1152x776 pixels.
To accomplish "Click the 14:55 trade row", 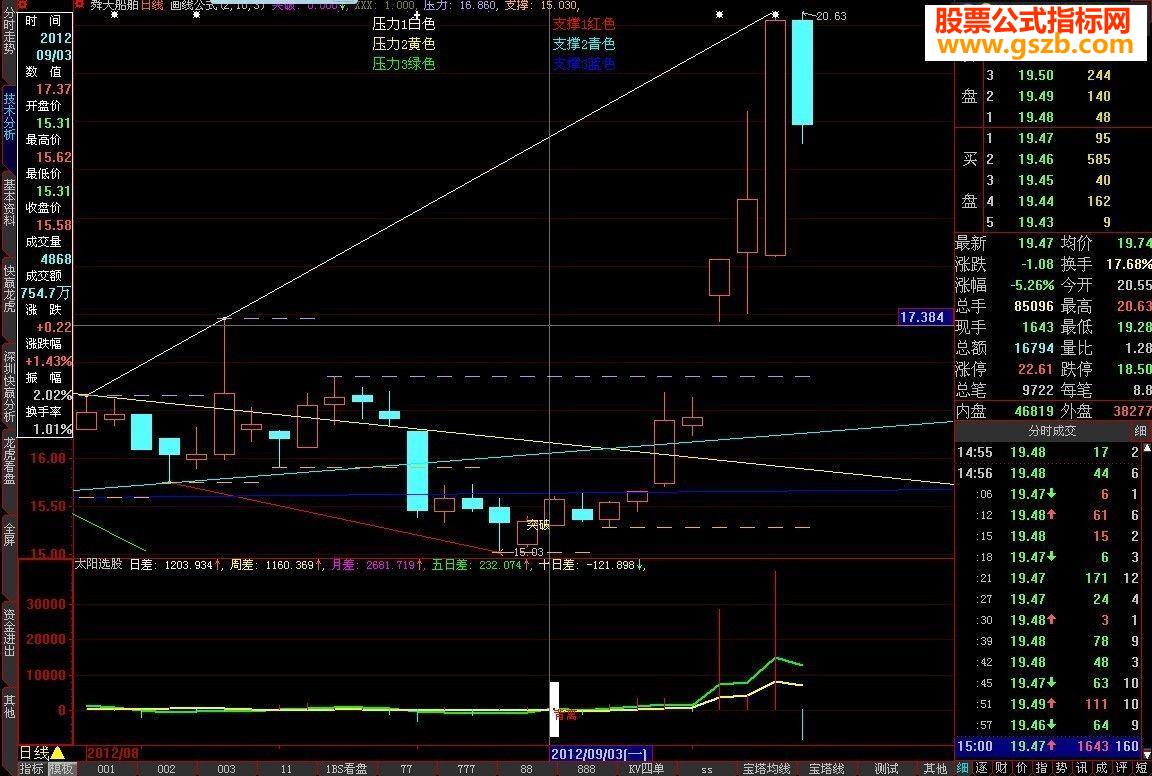I will (x=1049, y=452).
